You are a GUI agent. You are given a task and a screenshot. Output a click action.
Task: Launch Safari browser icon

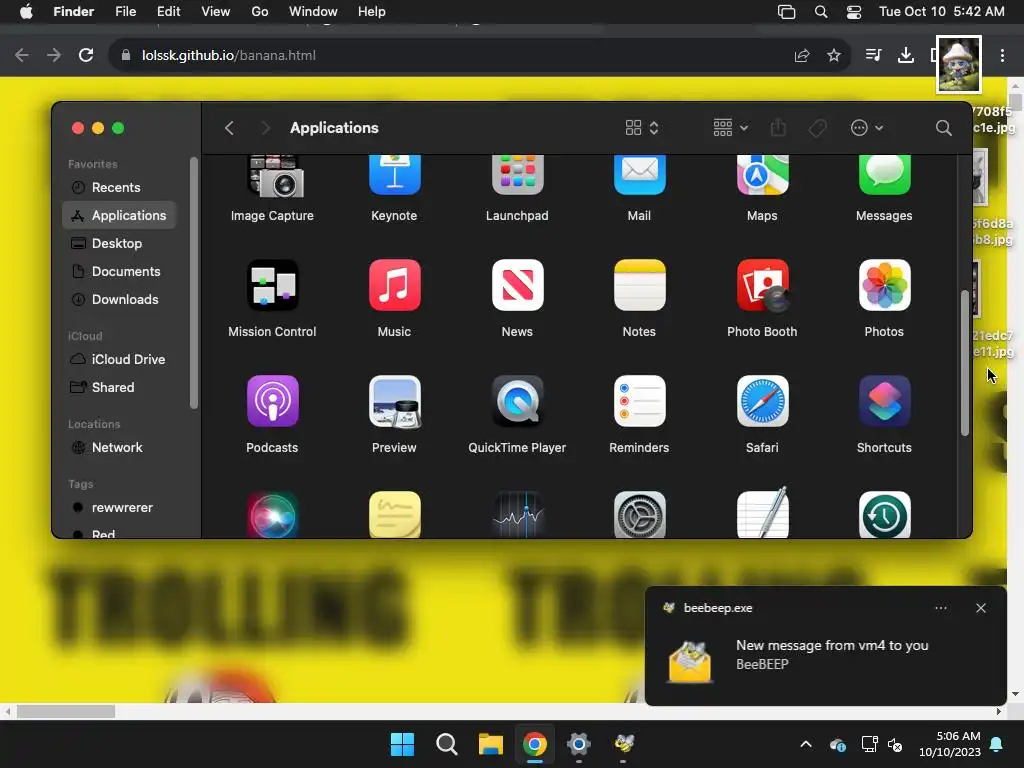coord(762,401)
